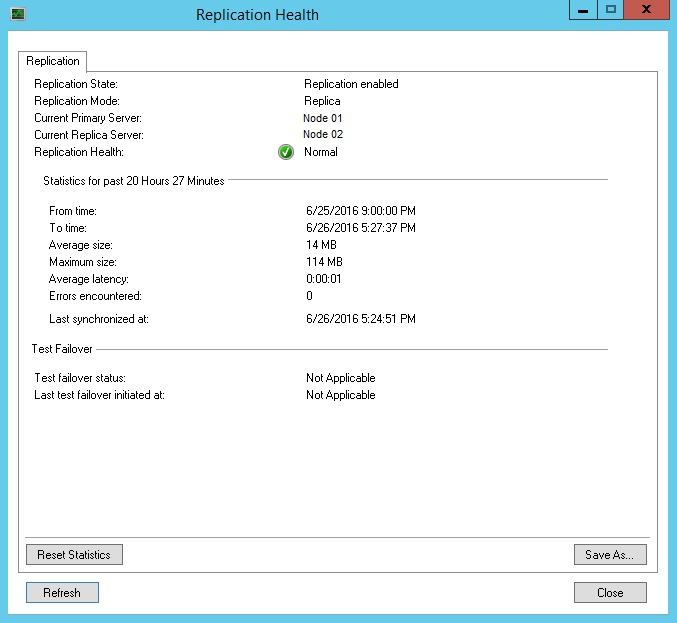The width and height of the screenshot is (677, 623).
Task: Click the 'Replication Mode:' label
Action: point(77,101)
